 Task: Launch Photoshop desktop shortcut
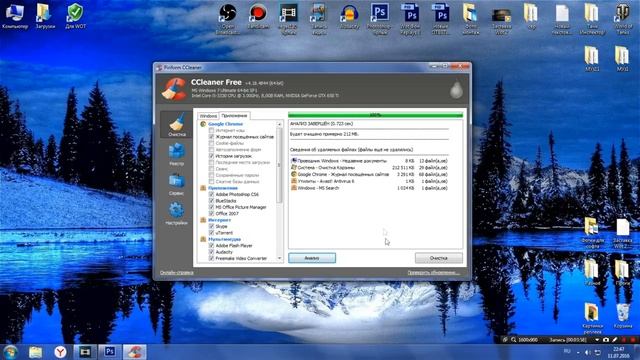(380, 19)
